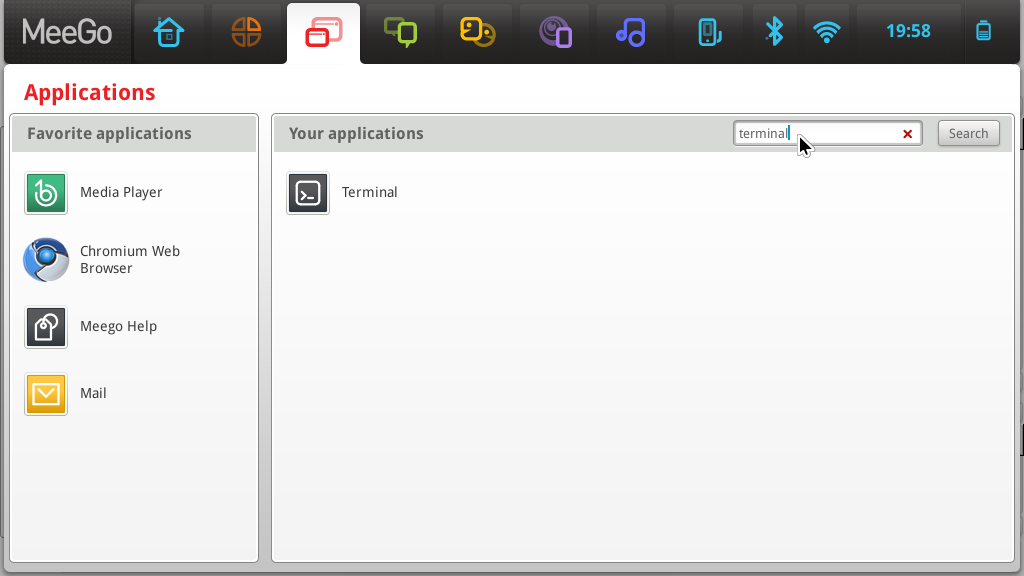This screenshot has width=1024, height=576.
Task: Open the Myzone home panel
Action: tap(168, 32)
